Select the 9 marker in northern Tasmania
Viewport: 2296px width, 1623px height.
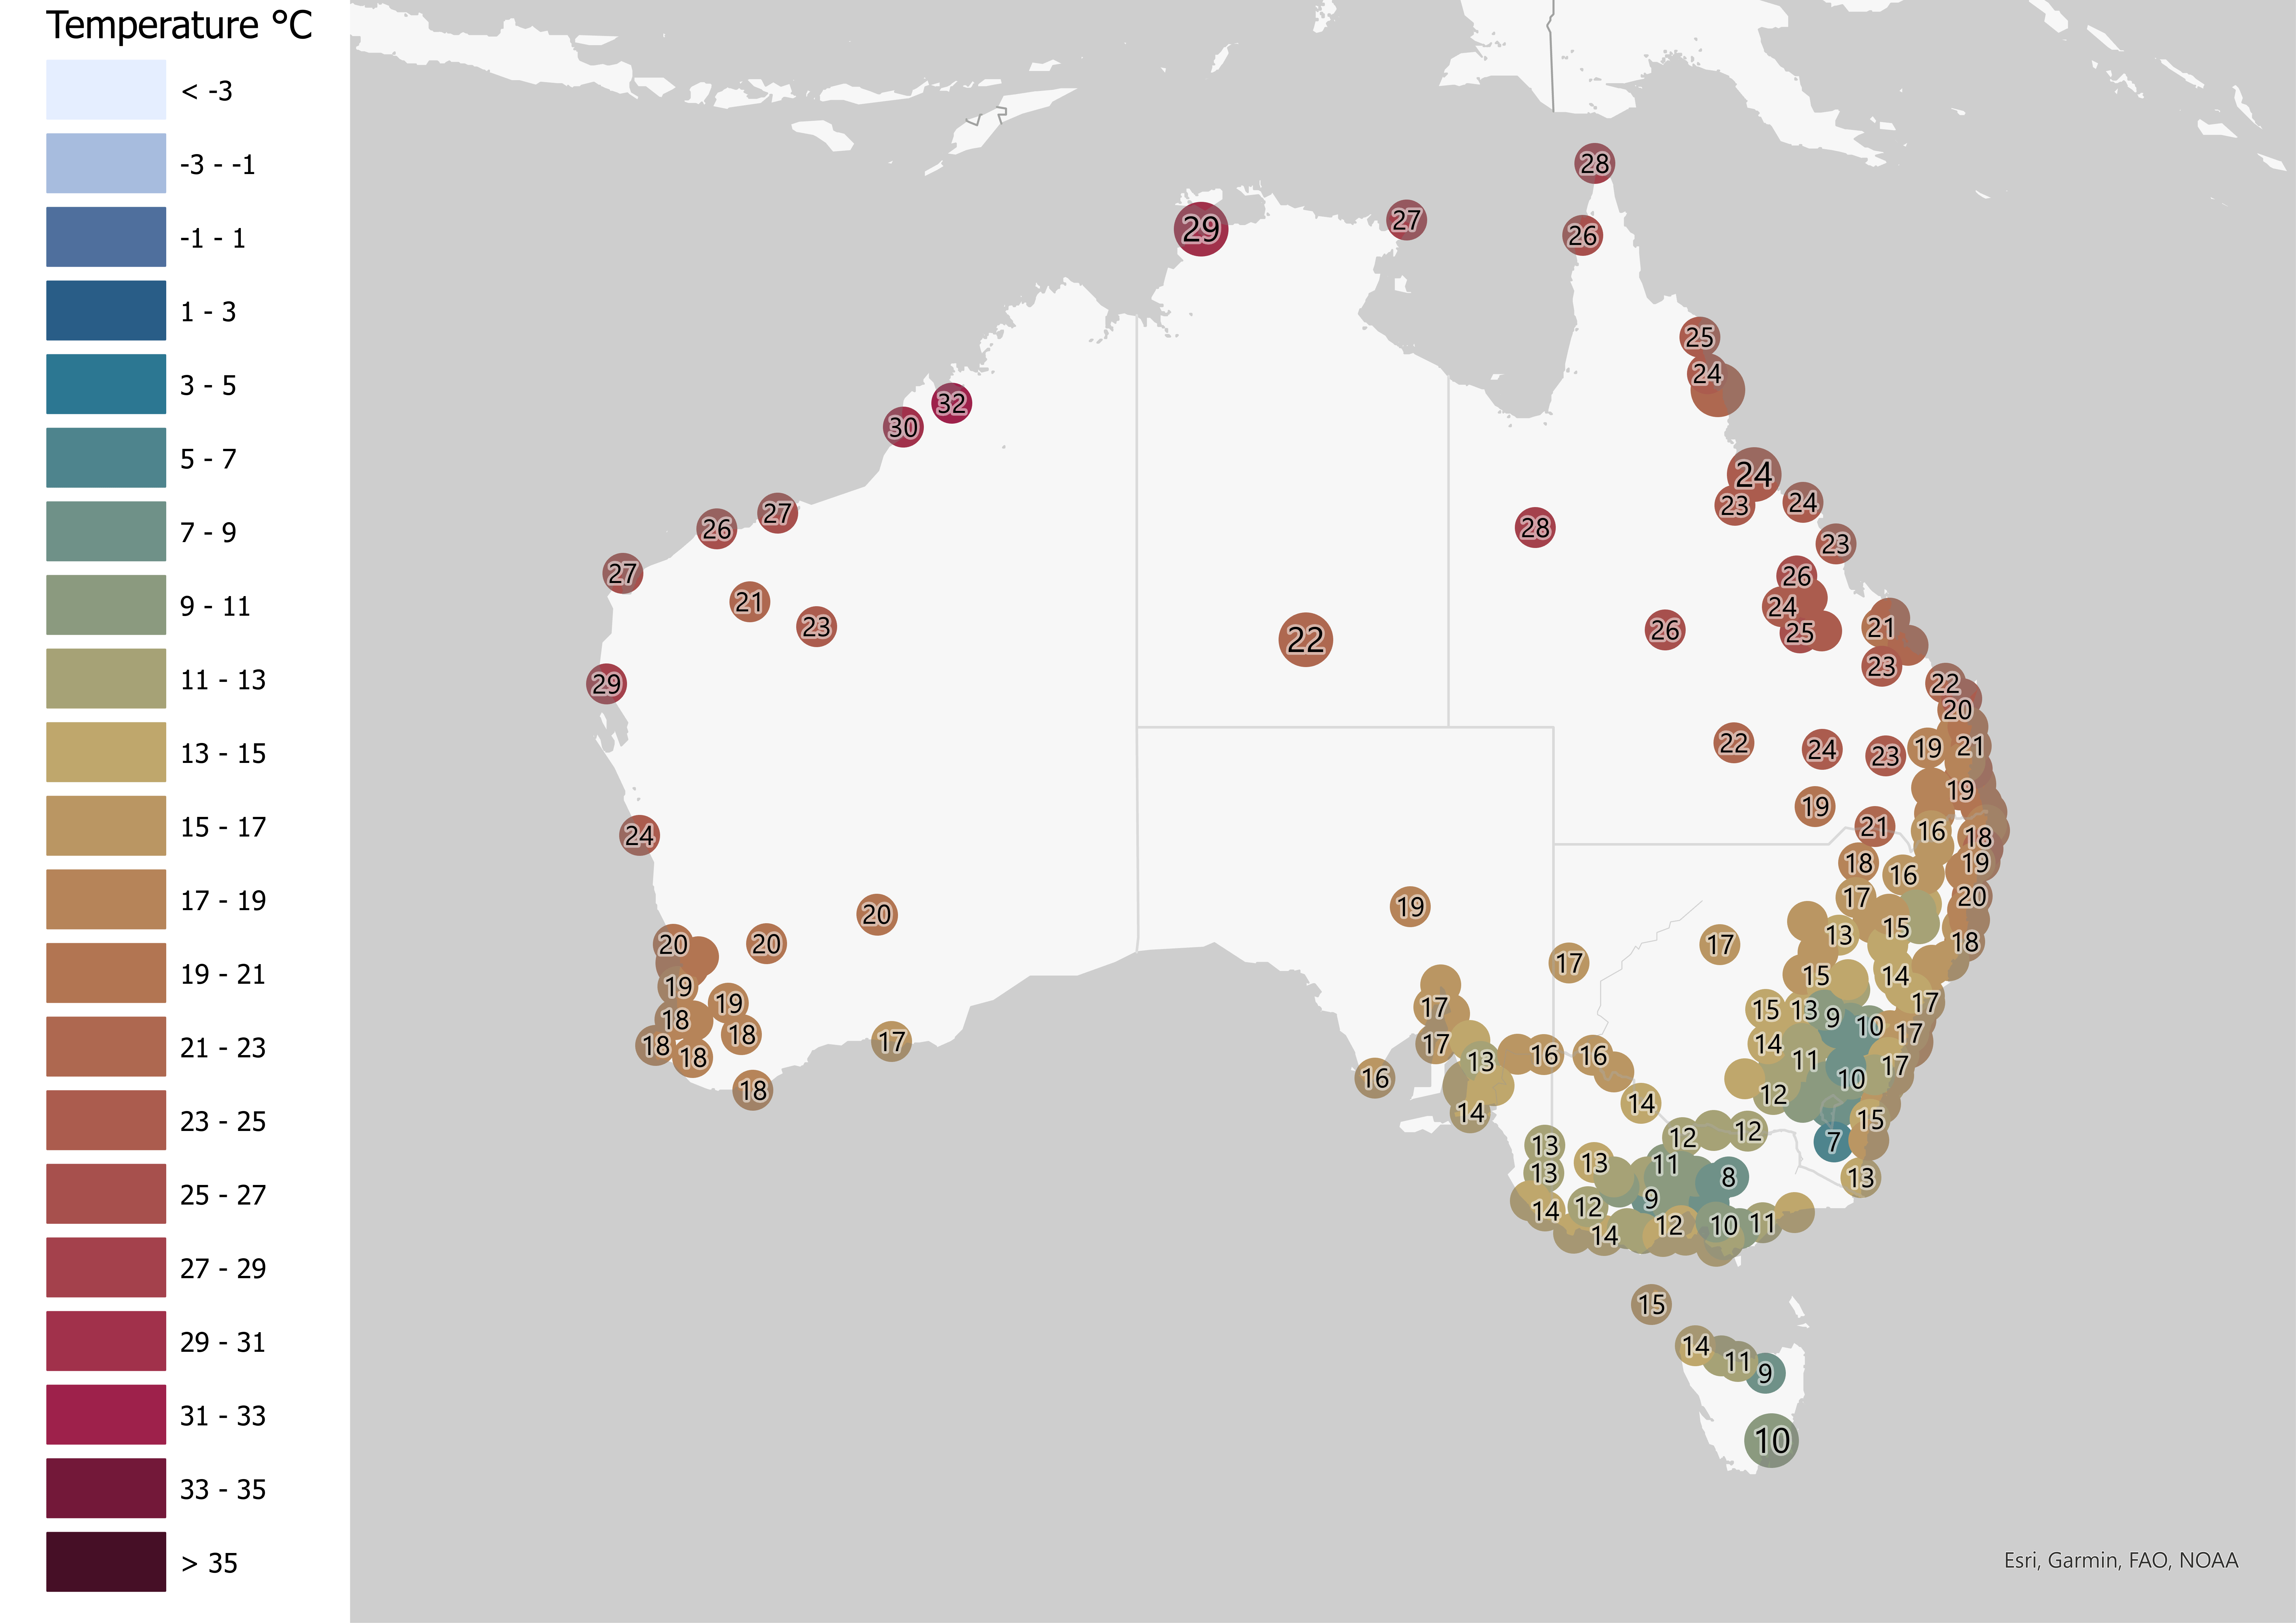1765,1373
